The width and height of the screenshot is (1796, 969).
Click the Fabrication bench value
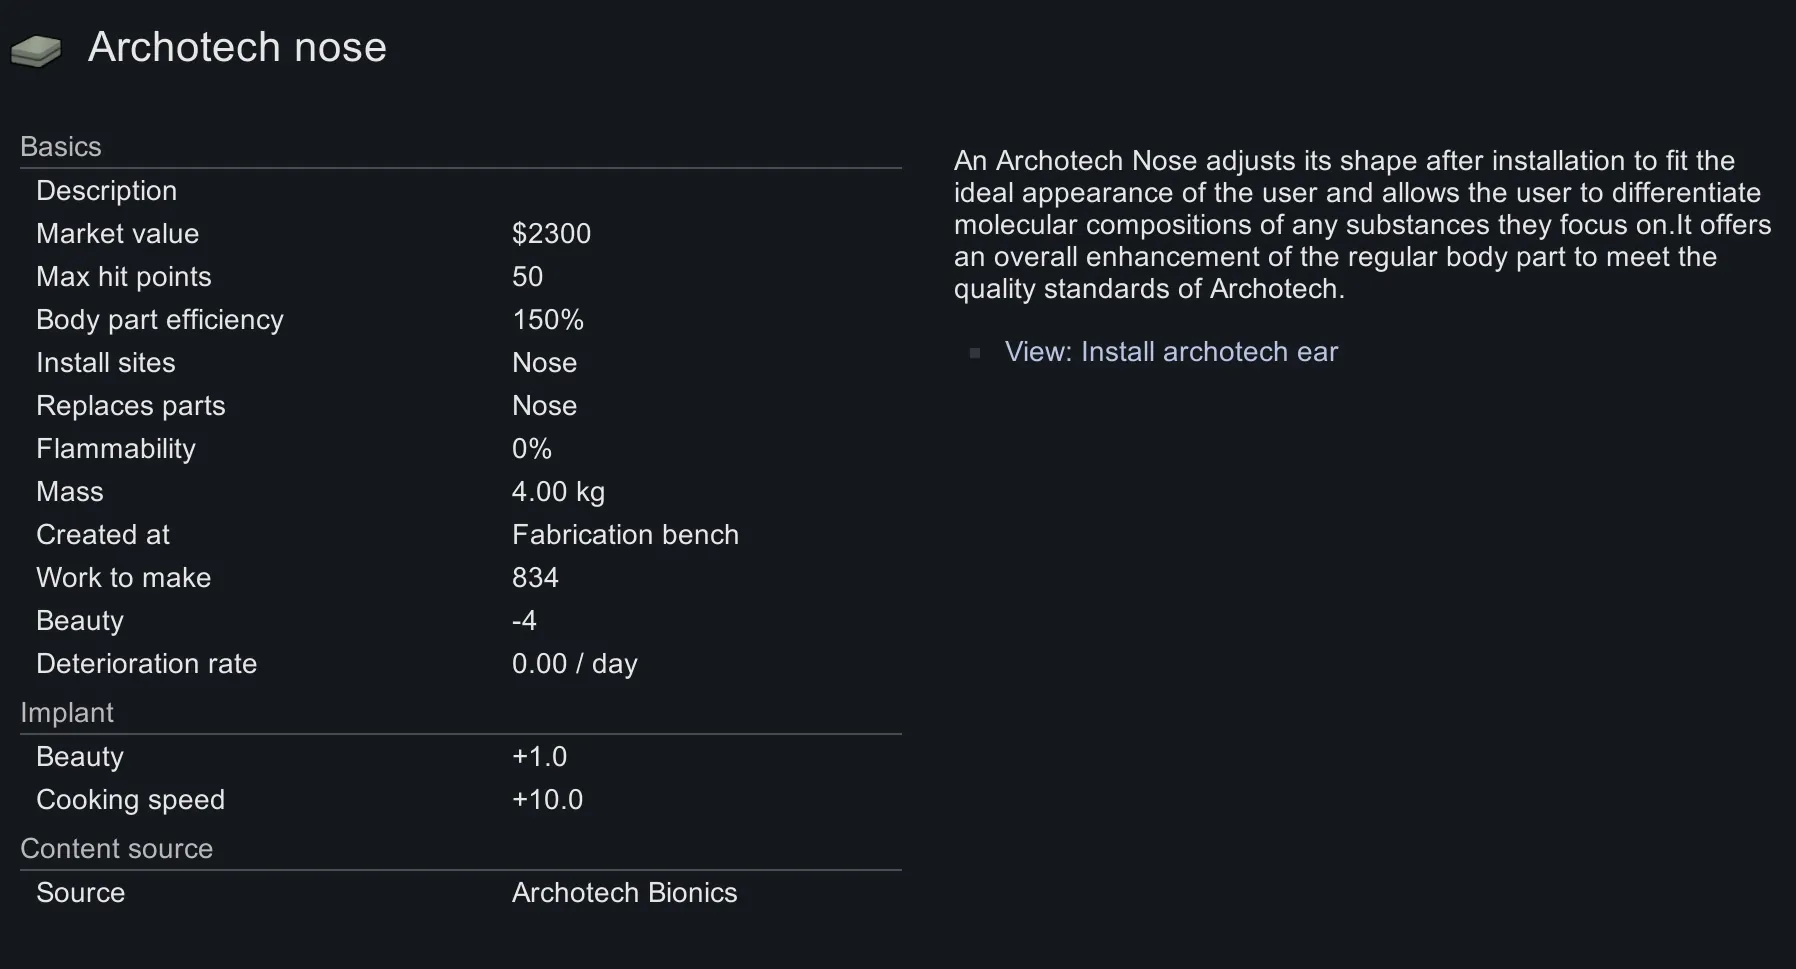click(x=625, y=535)
